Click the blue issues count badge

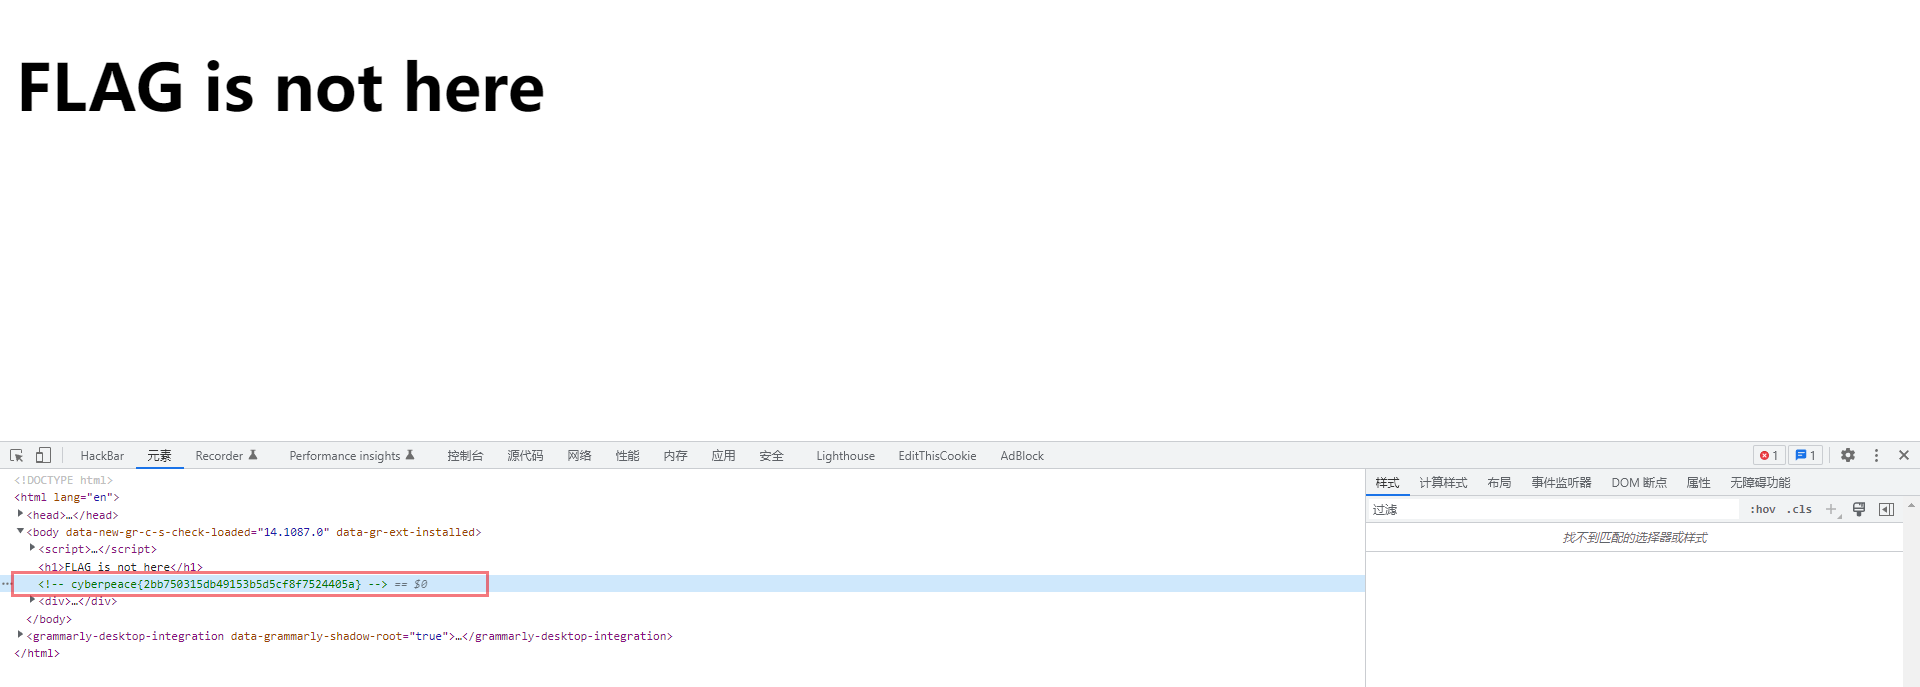tap(1805, 455)
